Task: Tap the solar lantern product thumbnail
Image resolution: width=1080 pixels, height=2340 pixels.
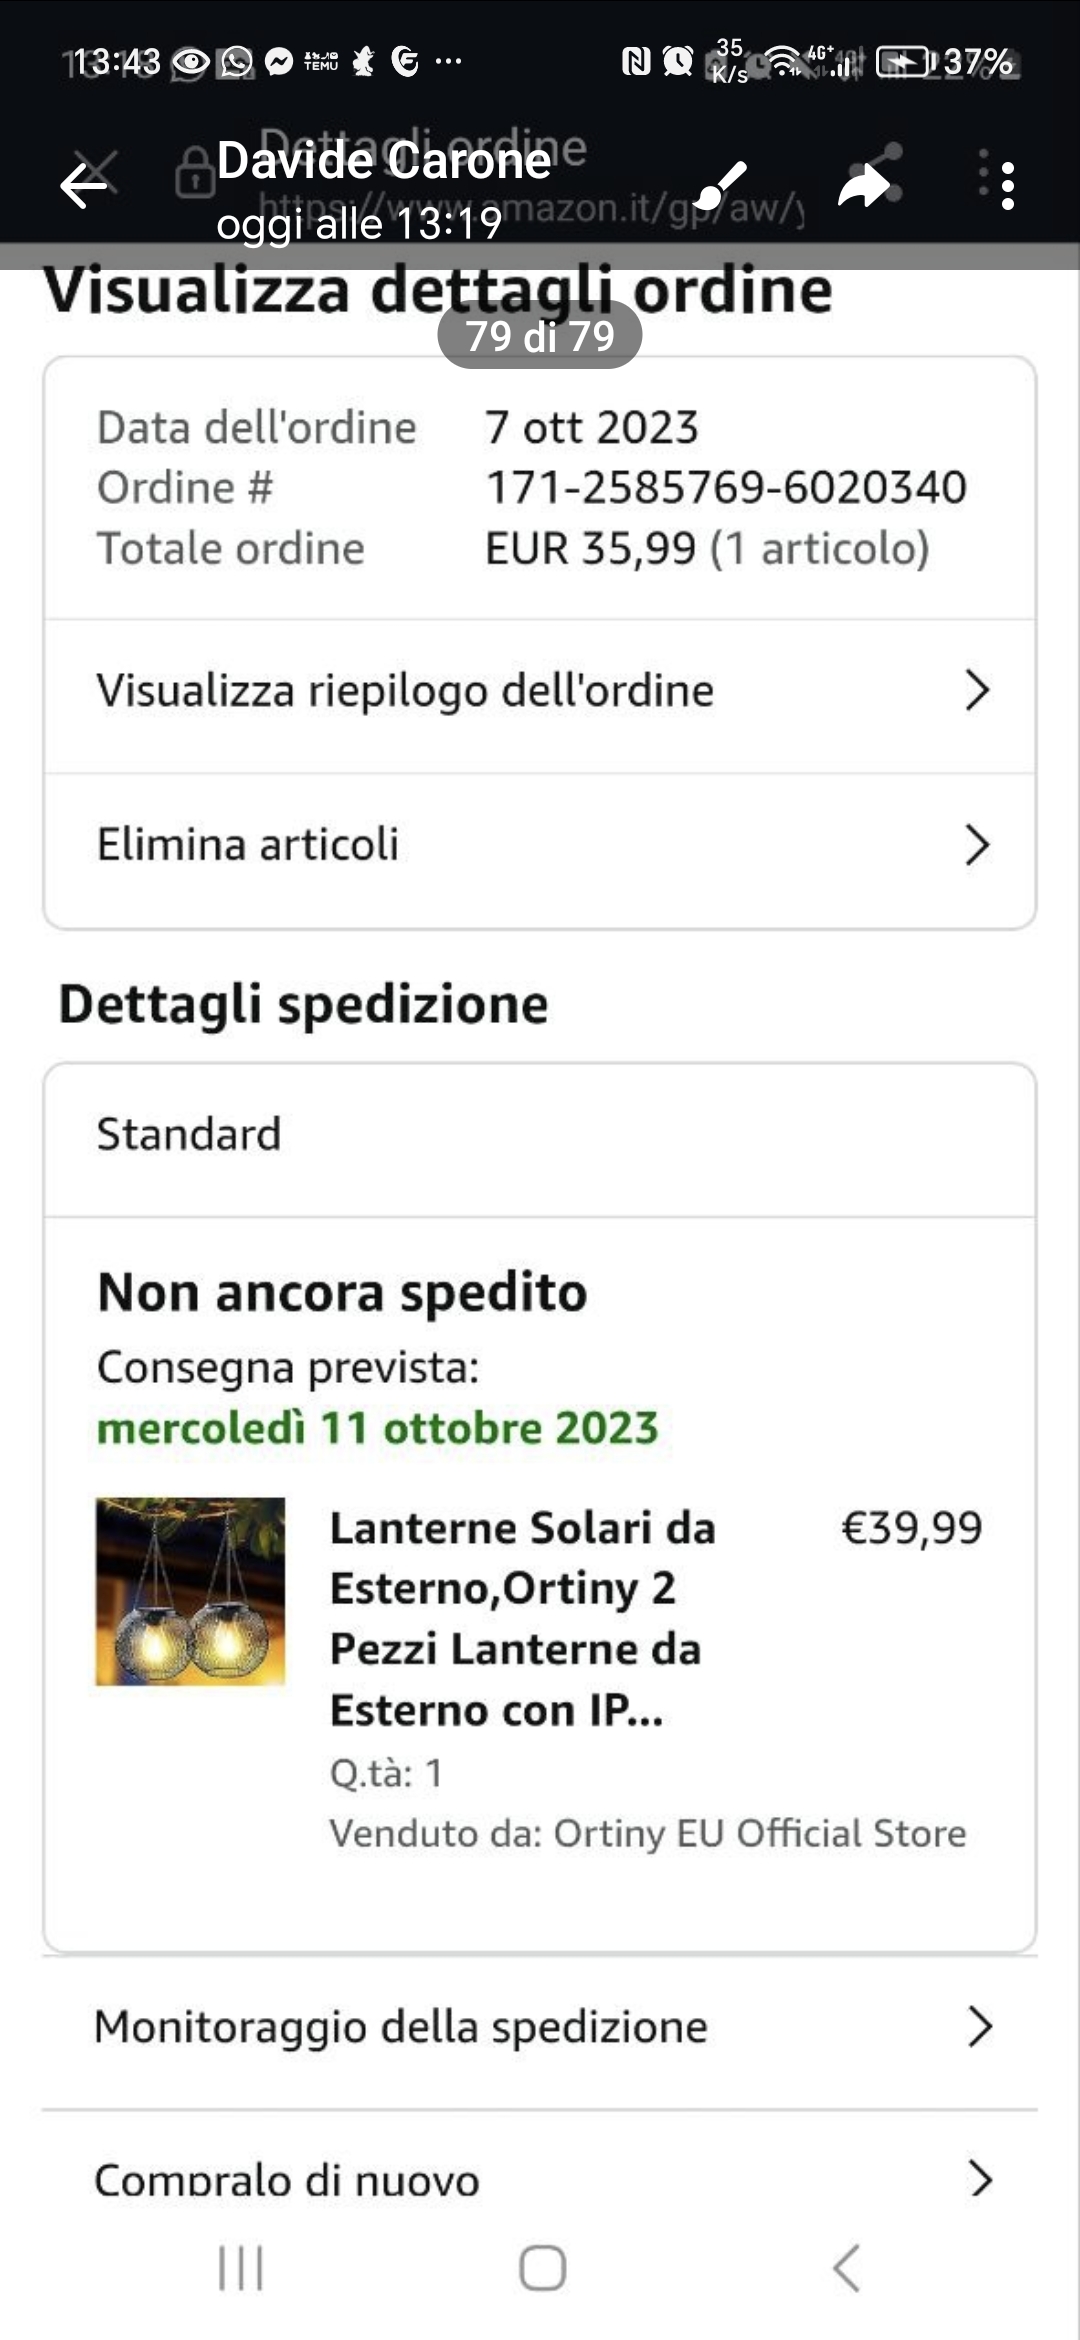Action: click(x=190, y=1591)
